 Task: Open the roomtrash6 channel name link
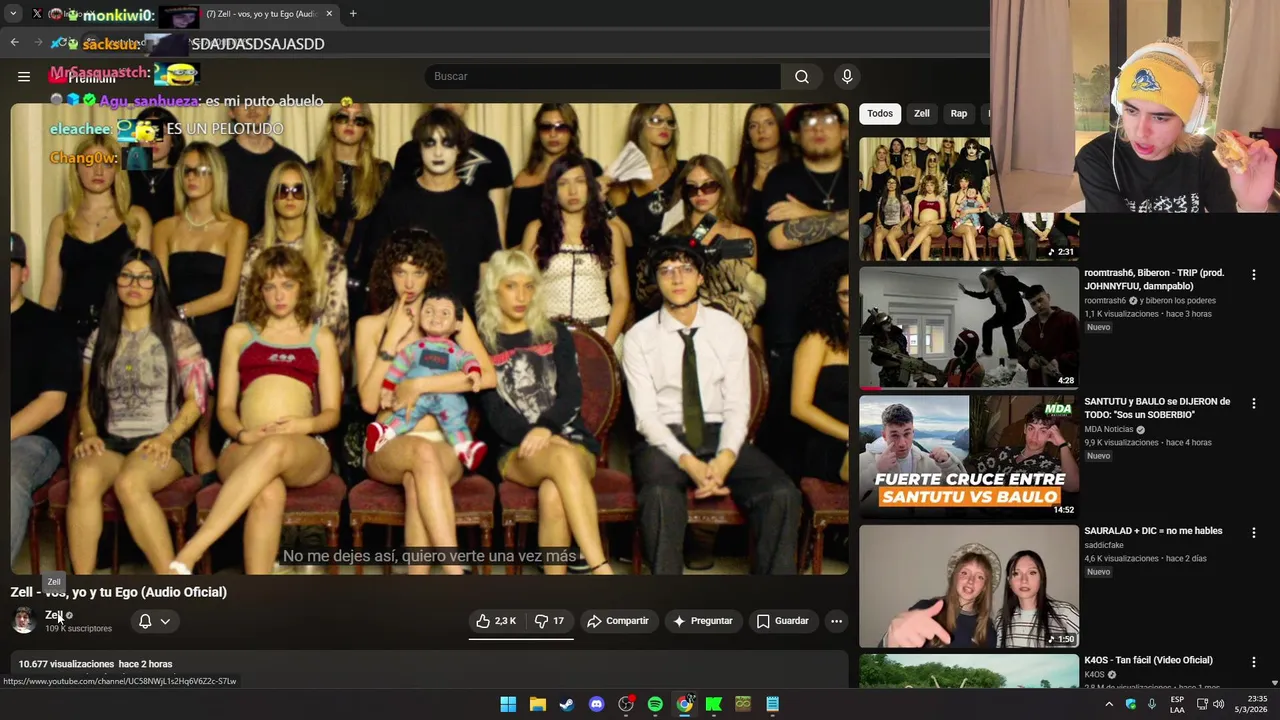(1105, 300)
